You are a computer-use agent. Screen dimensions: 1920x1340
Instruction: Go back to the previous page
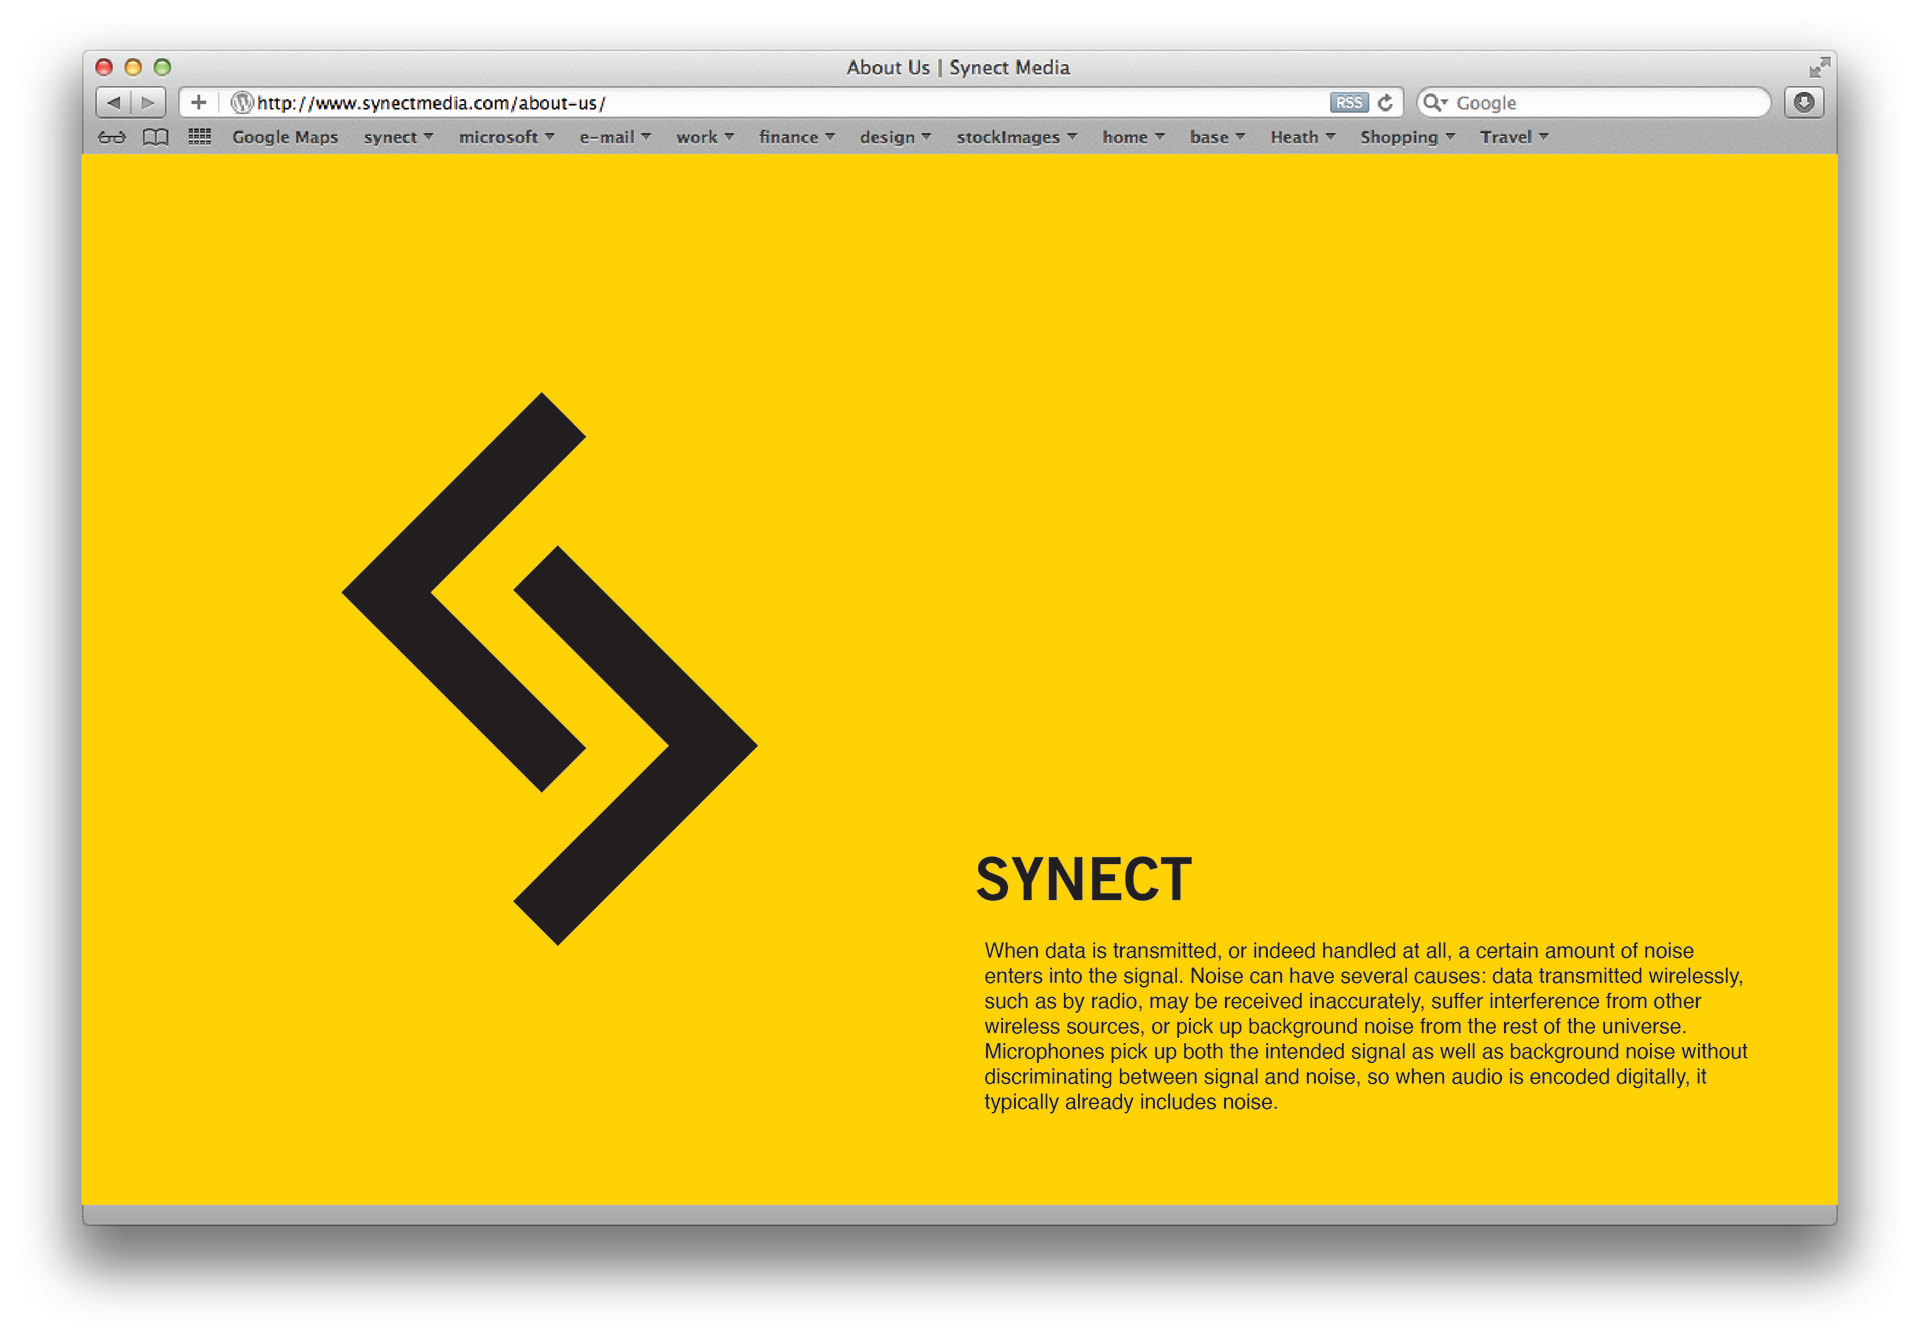[x=113, y=102]
